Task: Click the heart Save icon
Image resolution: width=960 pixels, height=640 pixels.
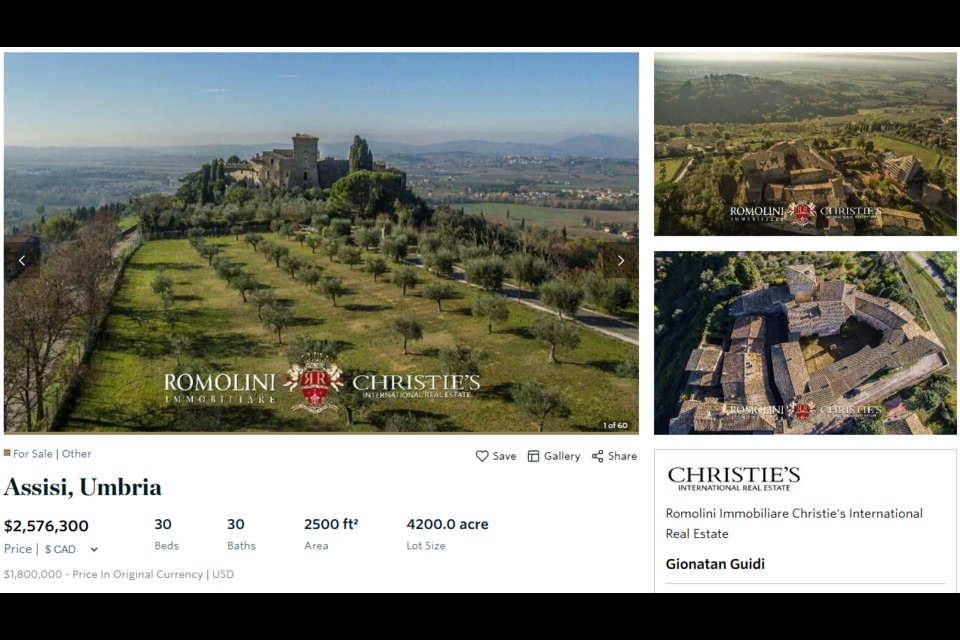Action: (x=482, y=456)
